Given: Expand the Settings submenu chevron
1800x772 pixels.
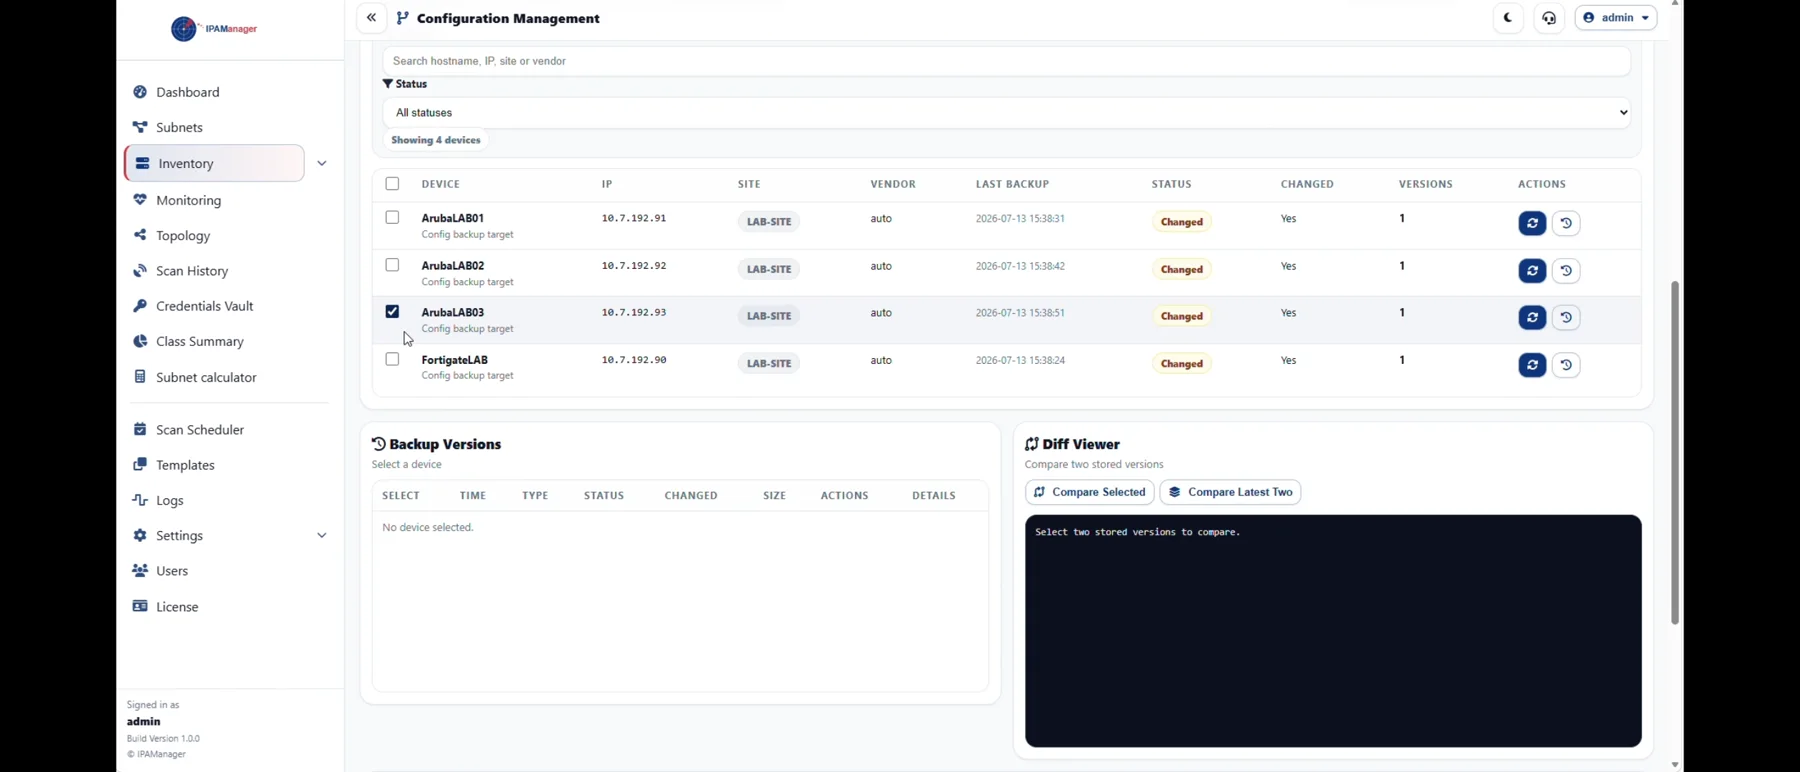Looking at the screenshot, I should coord(322,536).
